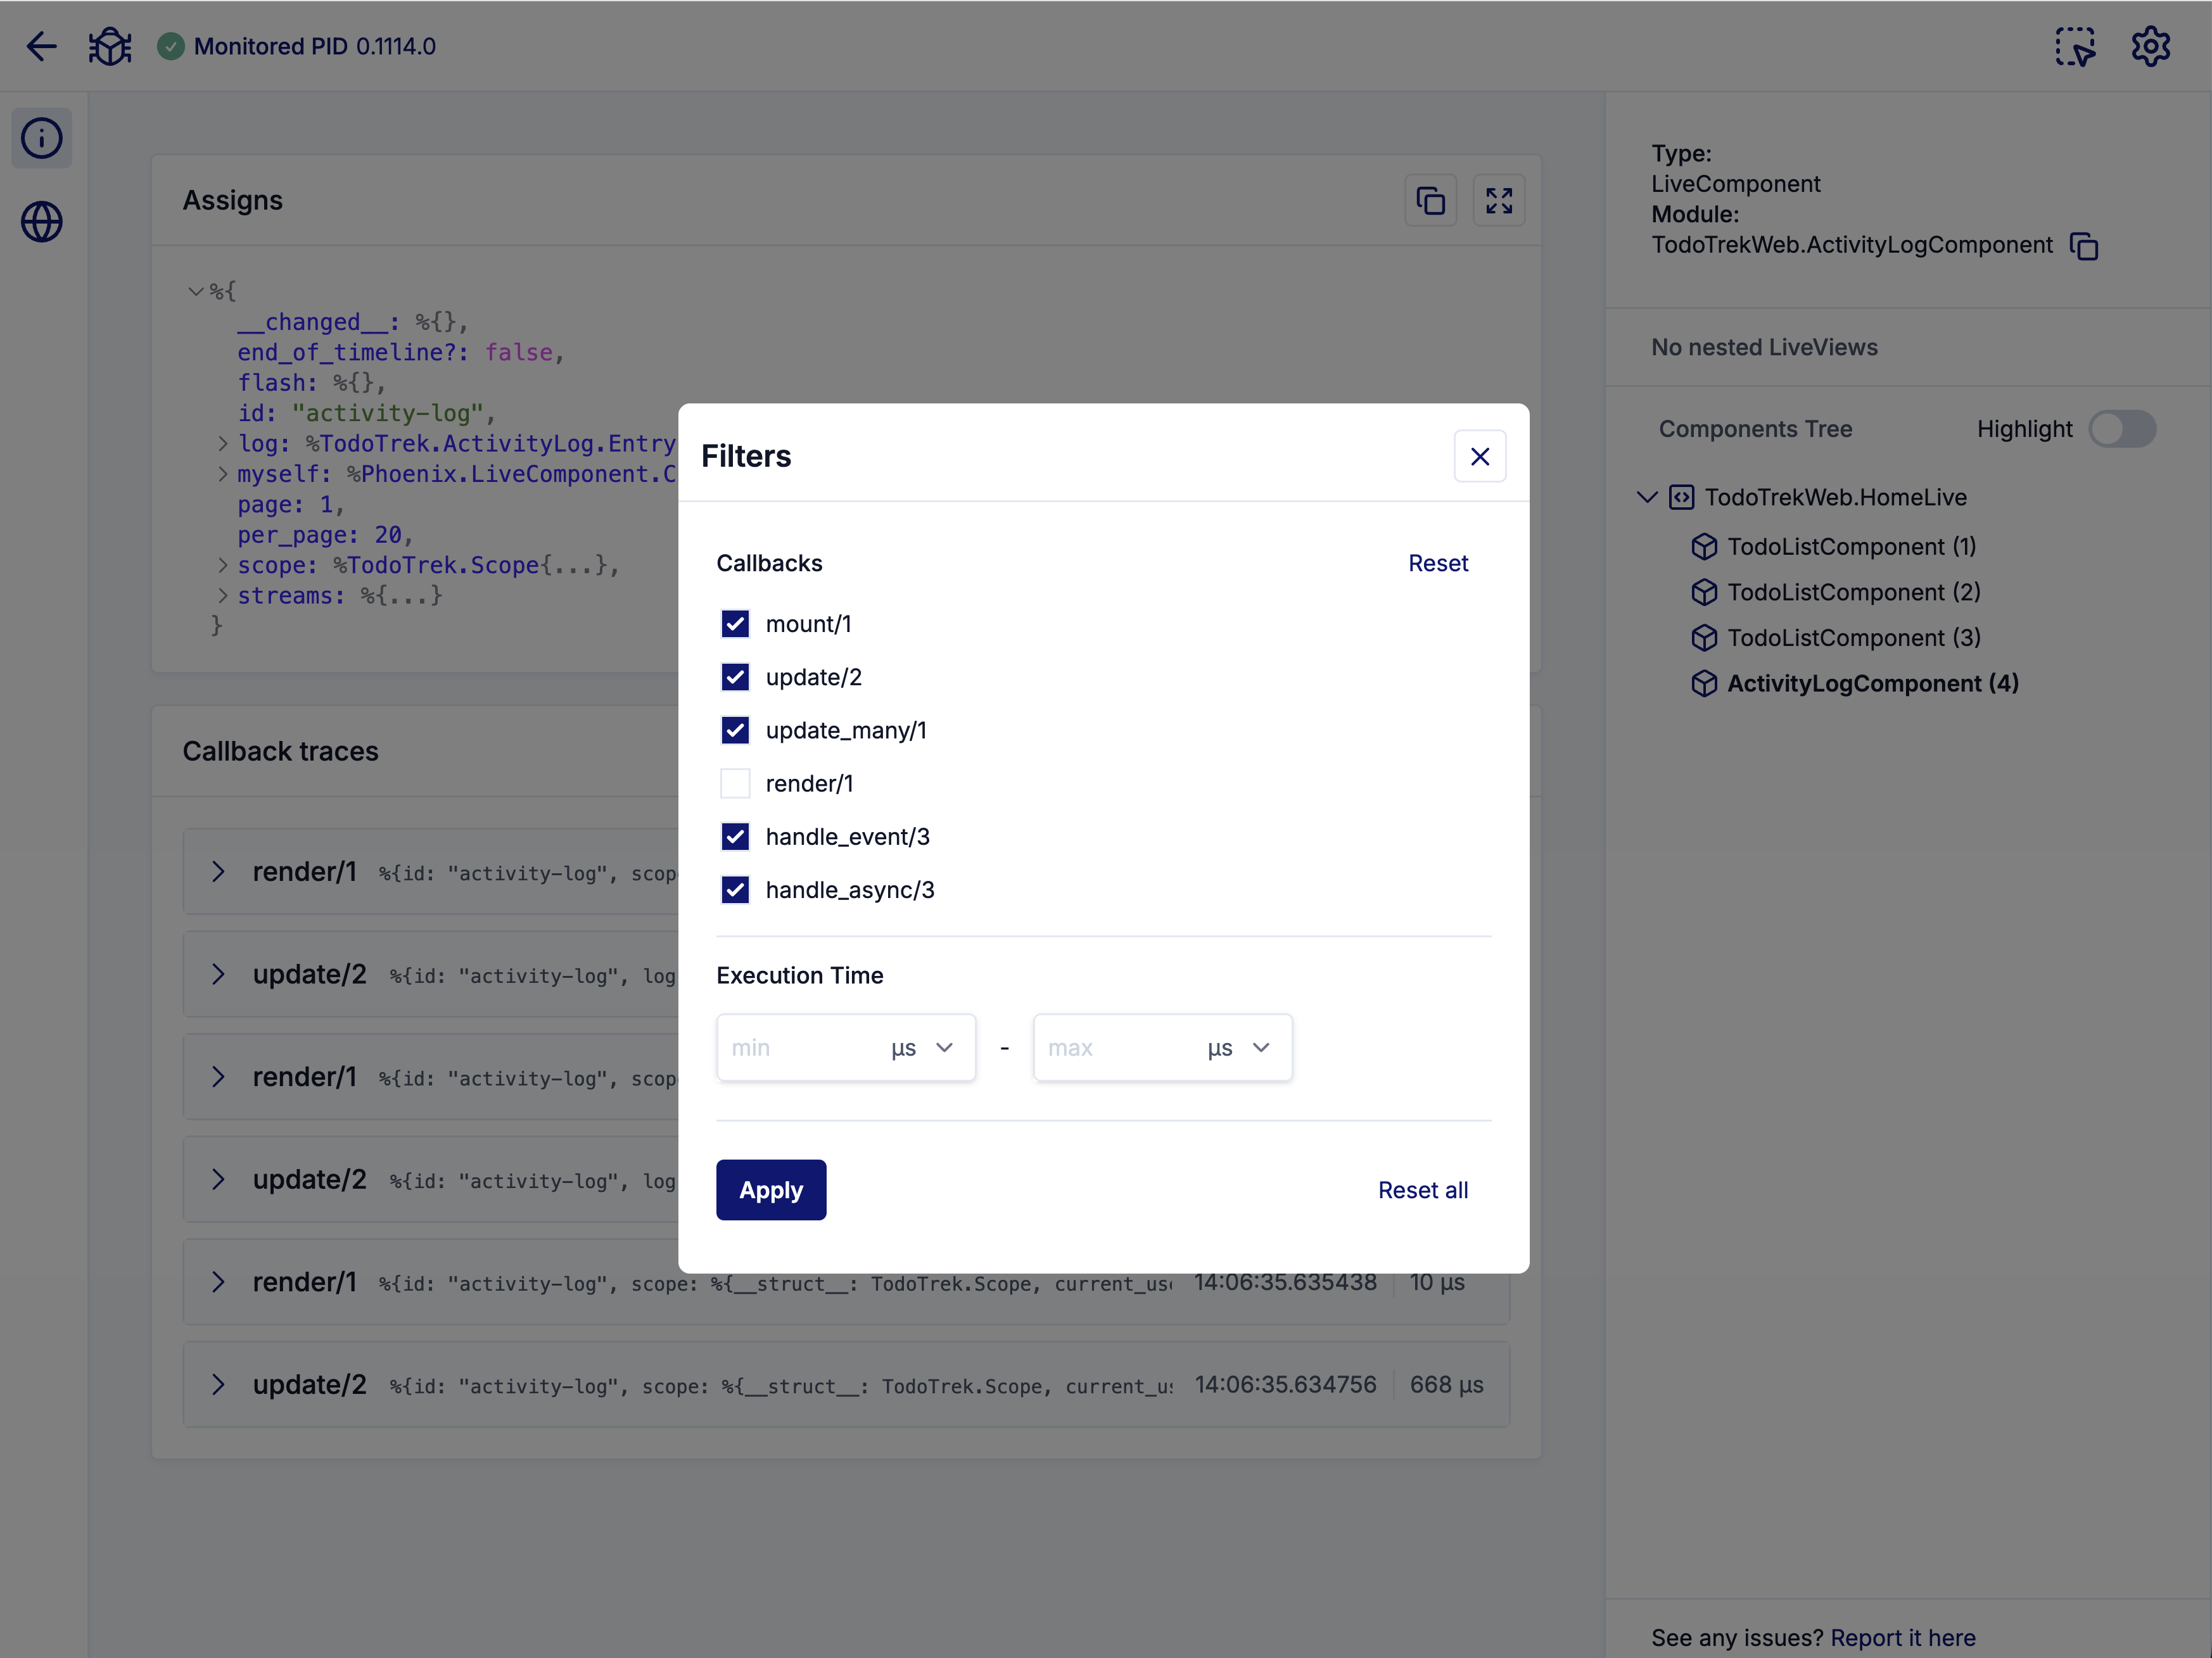Expand the first render/1 callback trace
The width and height of the screenshot is (2212, 1658).
220,871
